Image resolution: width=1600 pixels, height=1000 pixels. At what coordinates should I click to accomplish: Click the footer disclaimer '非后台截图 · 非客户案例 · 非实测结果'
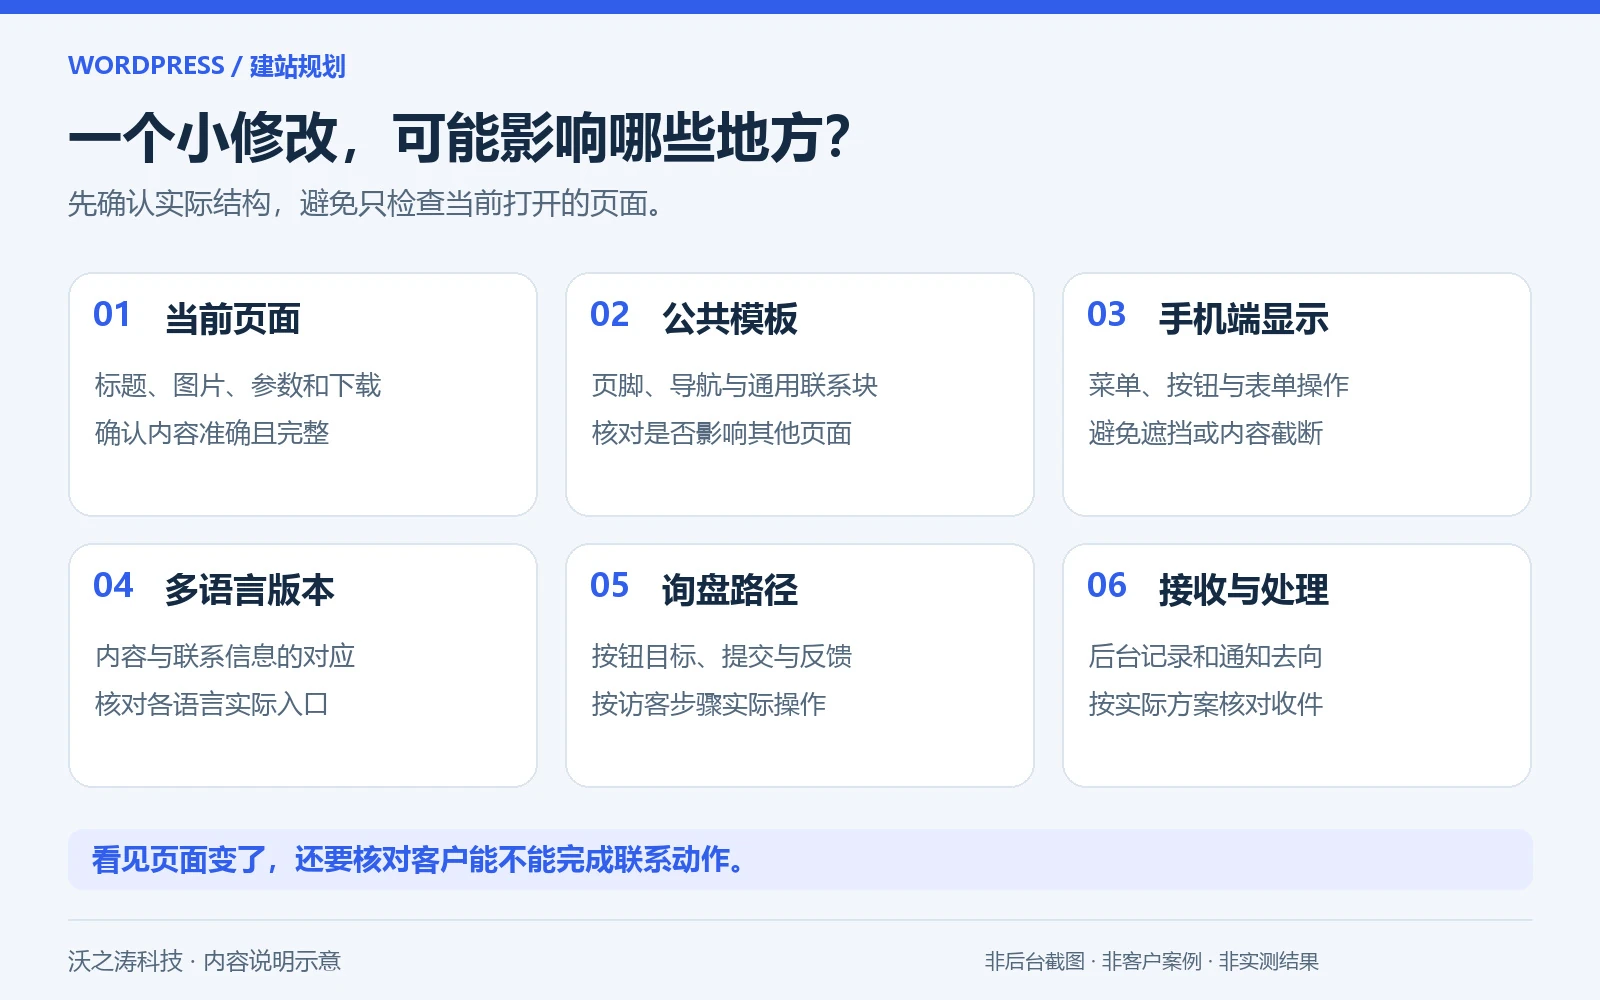click(1152, 961)
